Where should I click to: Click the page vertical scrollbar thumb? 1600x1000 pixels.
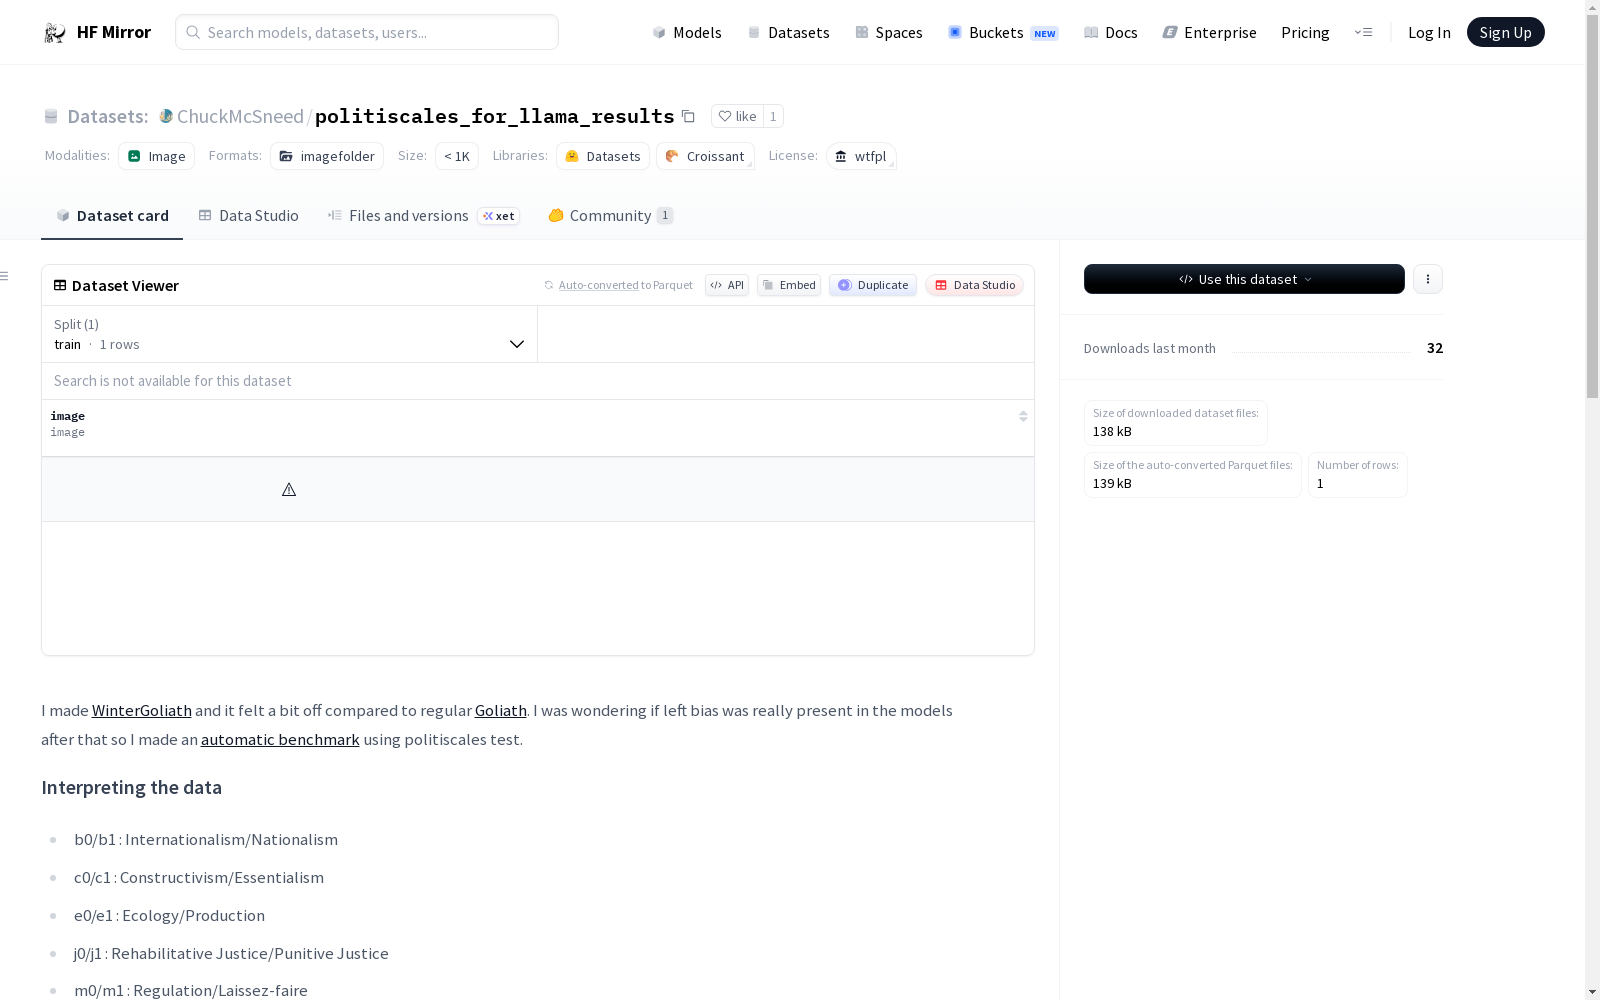coord(1592,205)
